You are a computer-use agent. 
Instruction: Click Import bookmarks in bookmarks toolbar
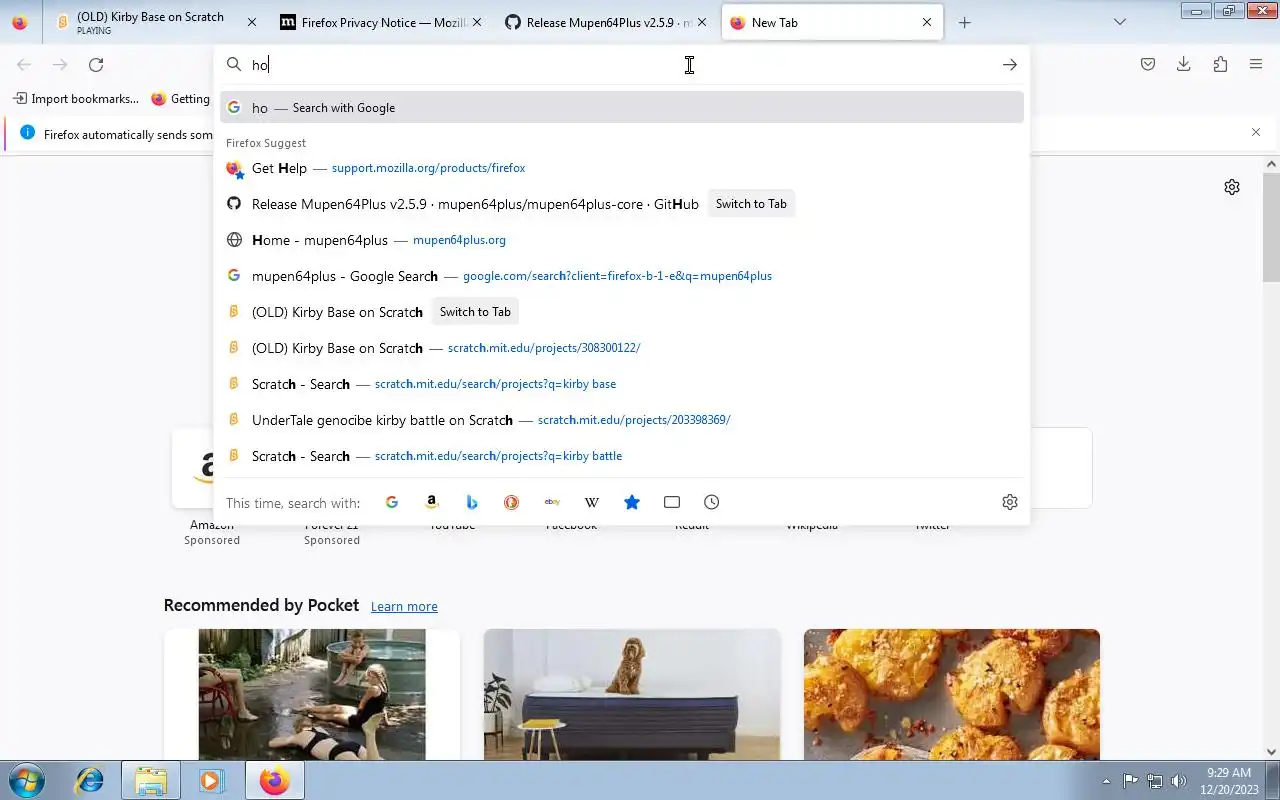click(x=76, y=99)
